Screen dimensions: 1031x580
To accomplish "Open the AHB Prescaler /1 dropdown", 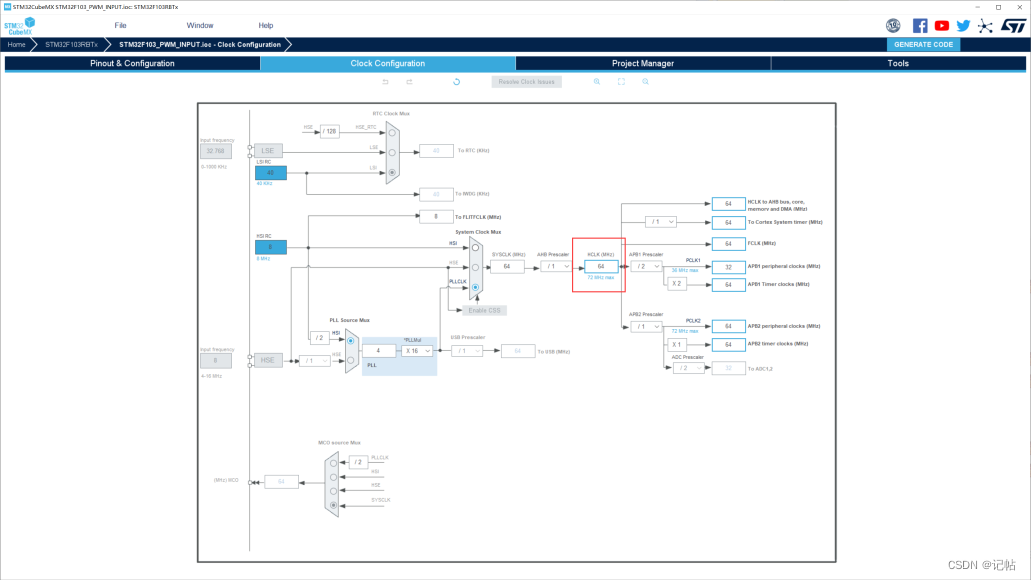I will 556,266.
